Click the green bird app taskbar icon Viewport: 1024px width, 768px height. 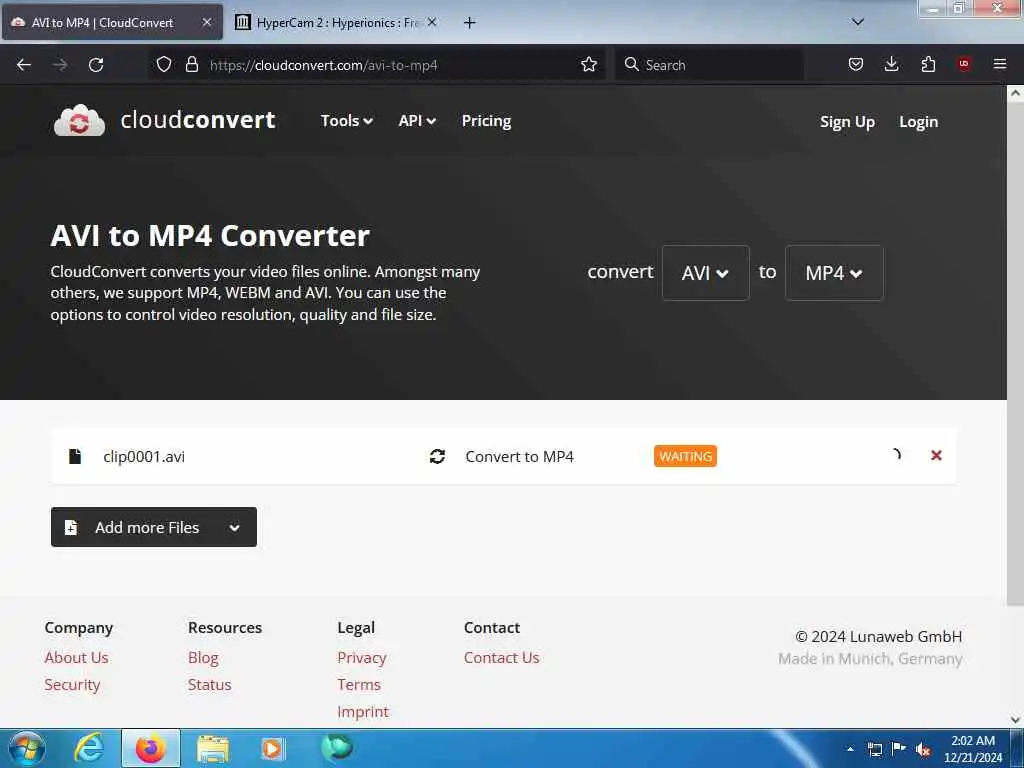click(336, 748)
